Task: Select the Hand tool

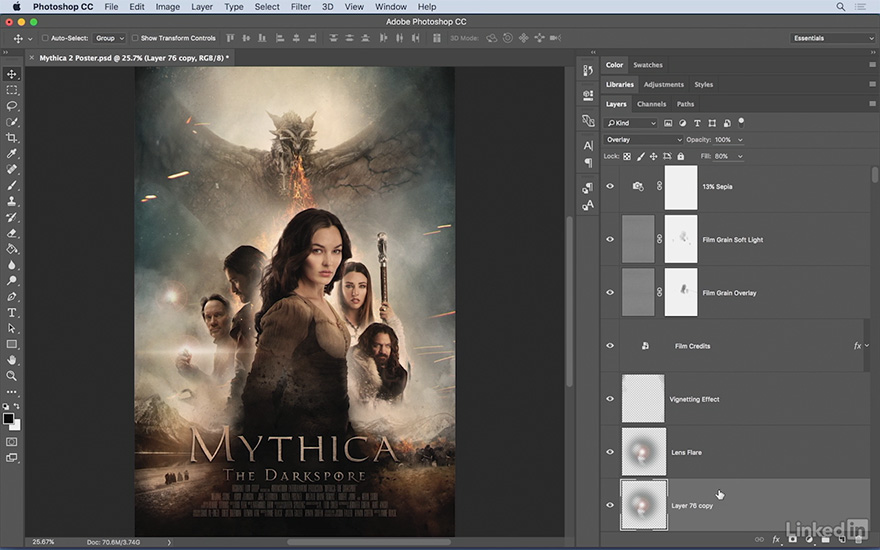Action: [x=11, y=360]
